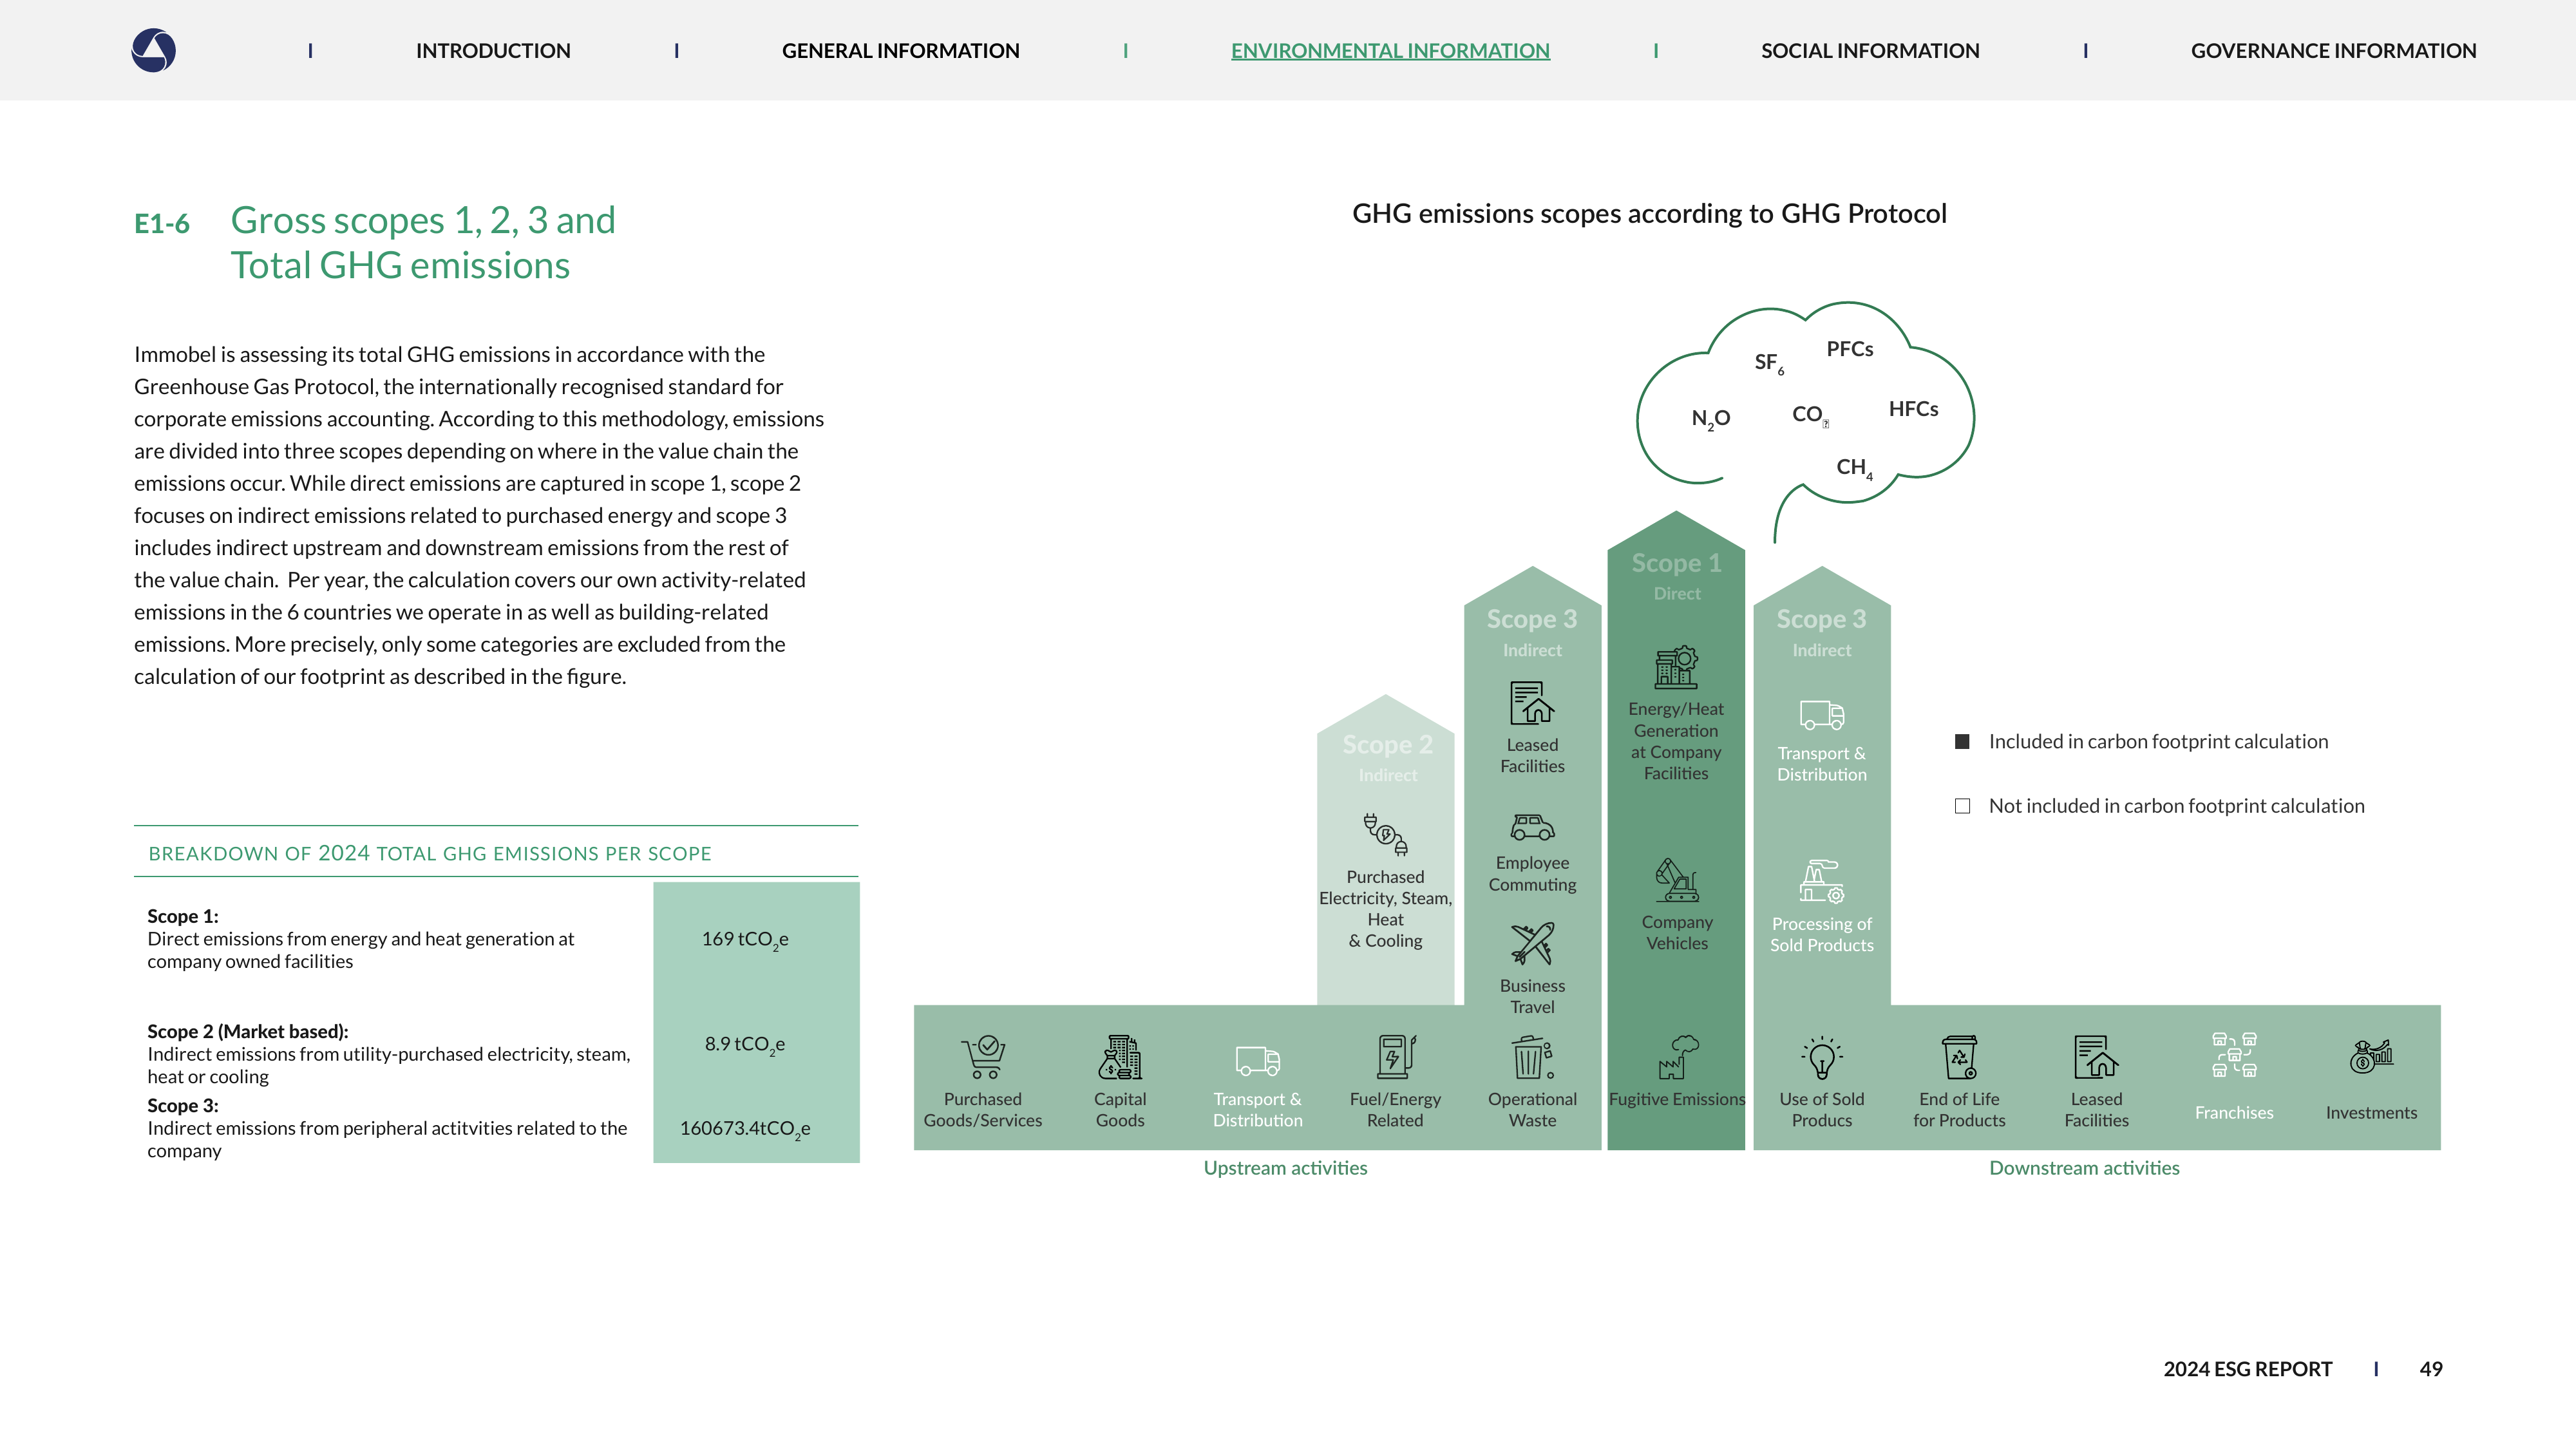Image resolution: width=2576 pixels, height=1449 pixels.
Task: Click the Upstream activities label
Action: tap(1285, 1168)
